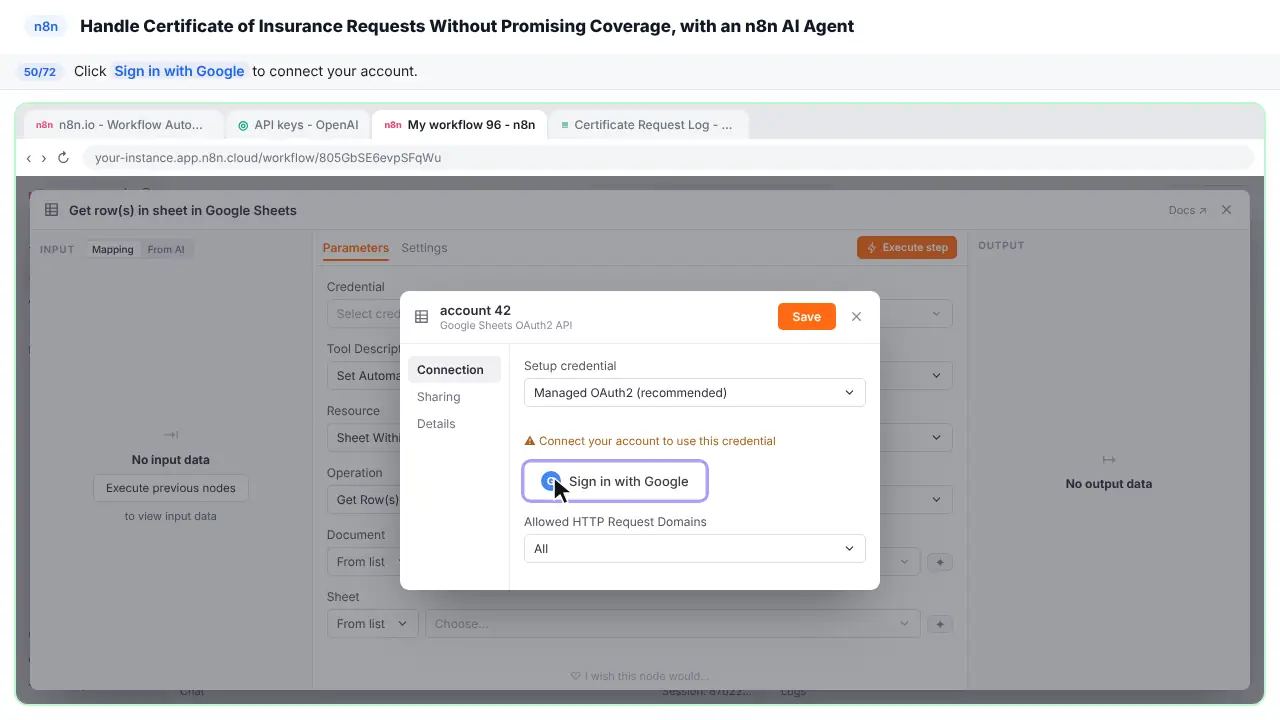
Task: Select the From AI input view toggle
Action: pyautogui.click(x=166, y=250)
